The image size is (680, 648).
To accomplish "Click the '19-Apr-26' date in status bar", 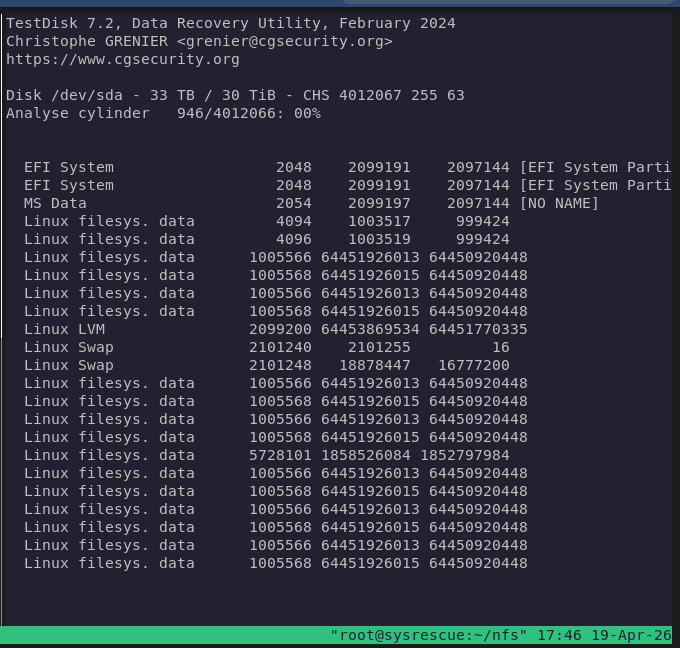I will (x=631, y=635).
